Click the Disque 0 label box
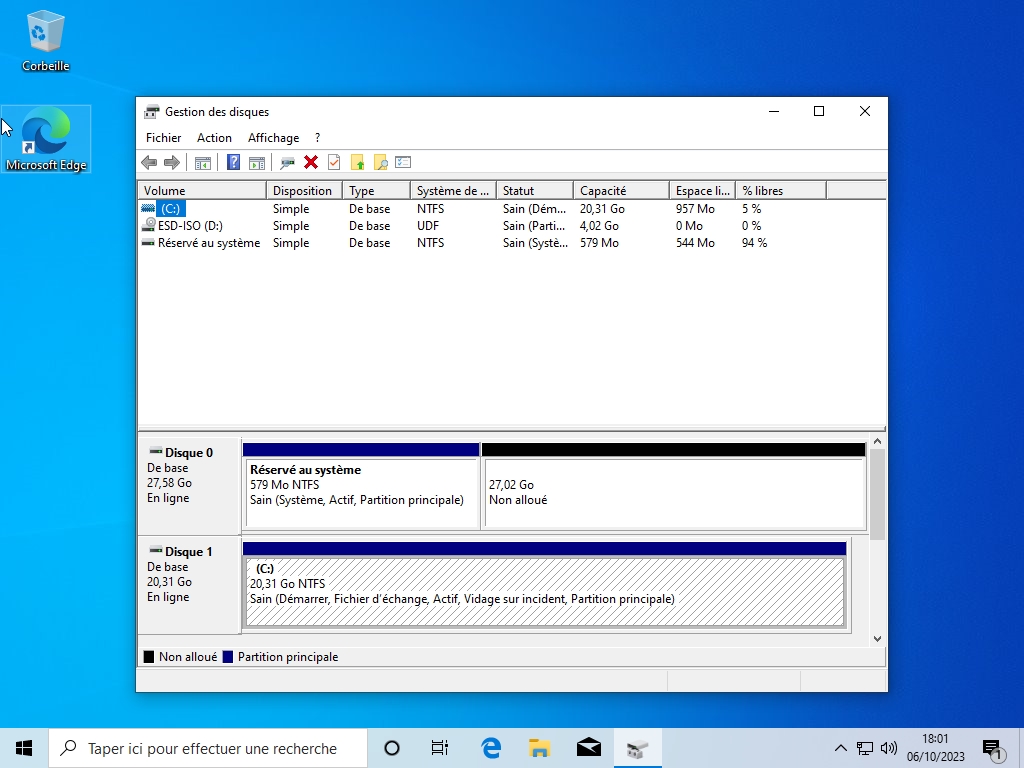 (x=188, y=484)
